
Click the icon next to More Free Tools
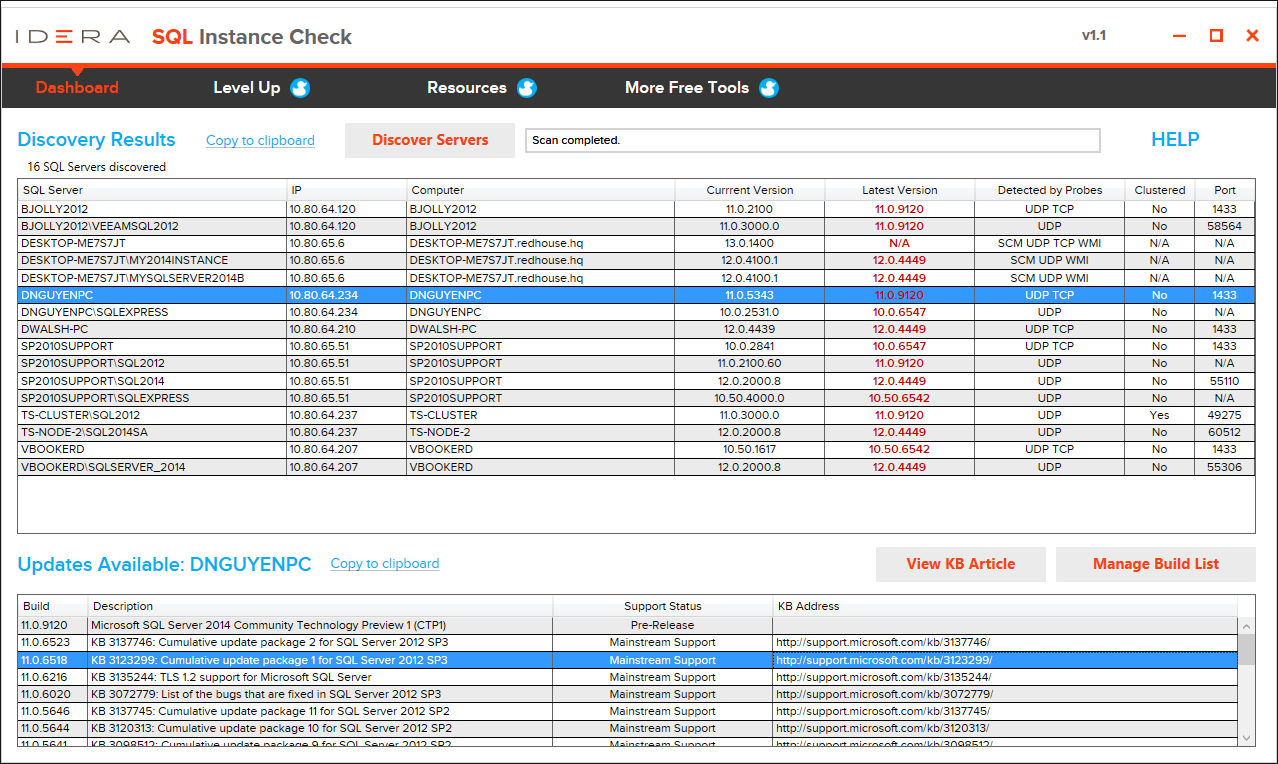point(768,87)
